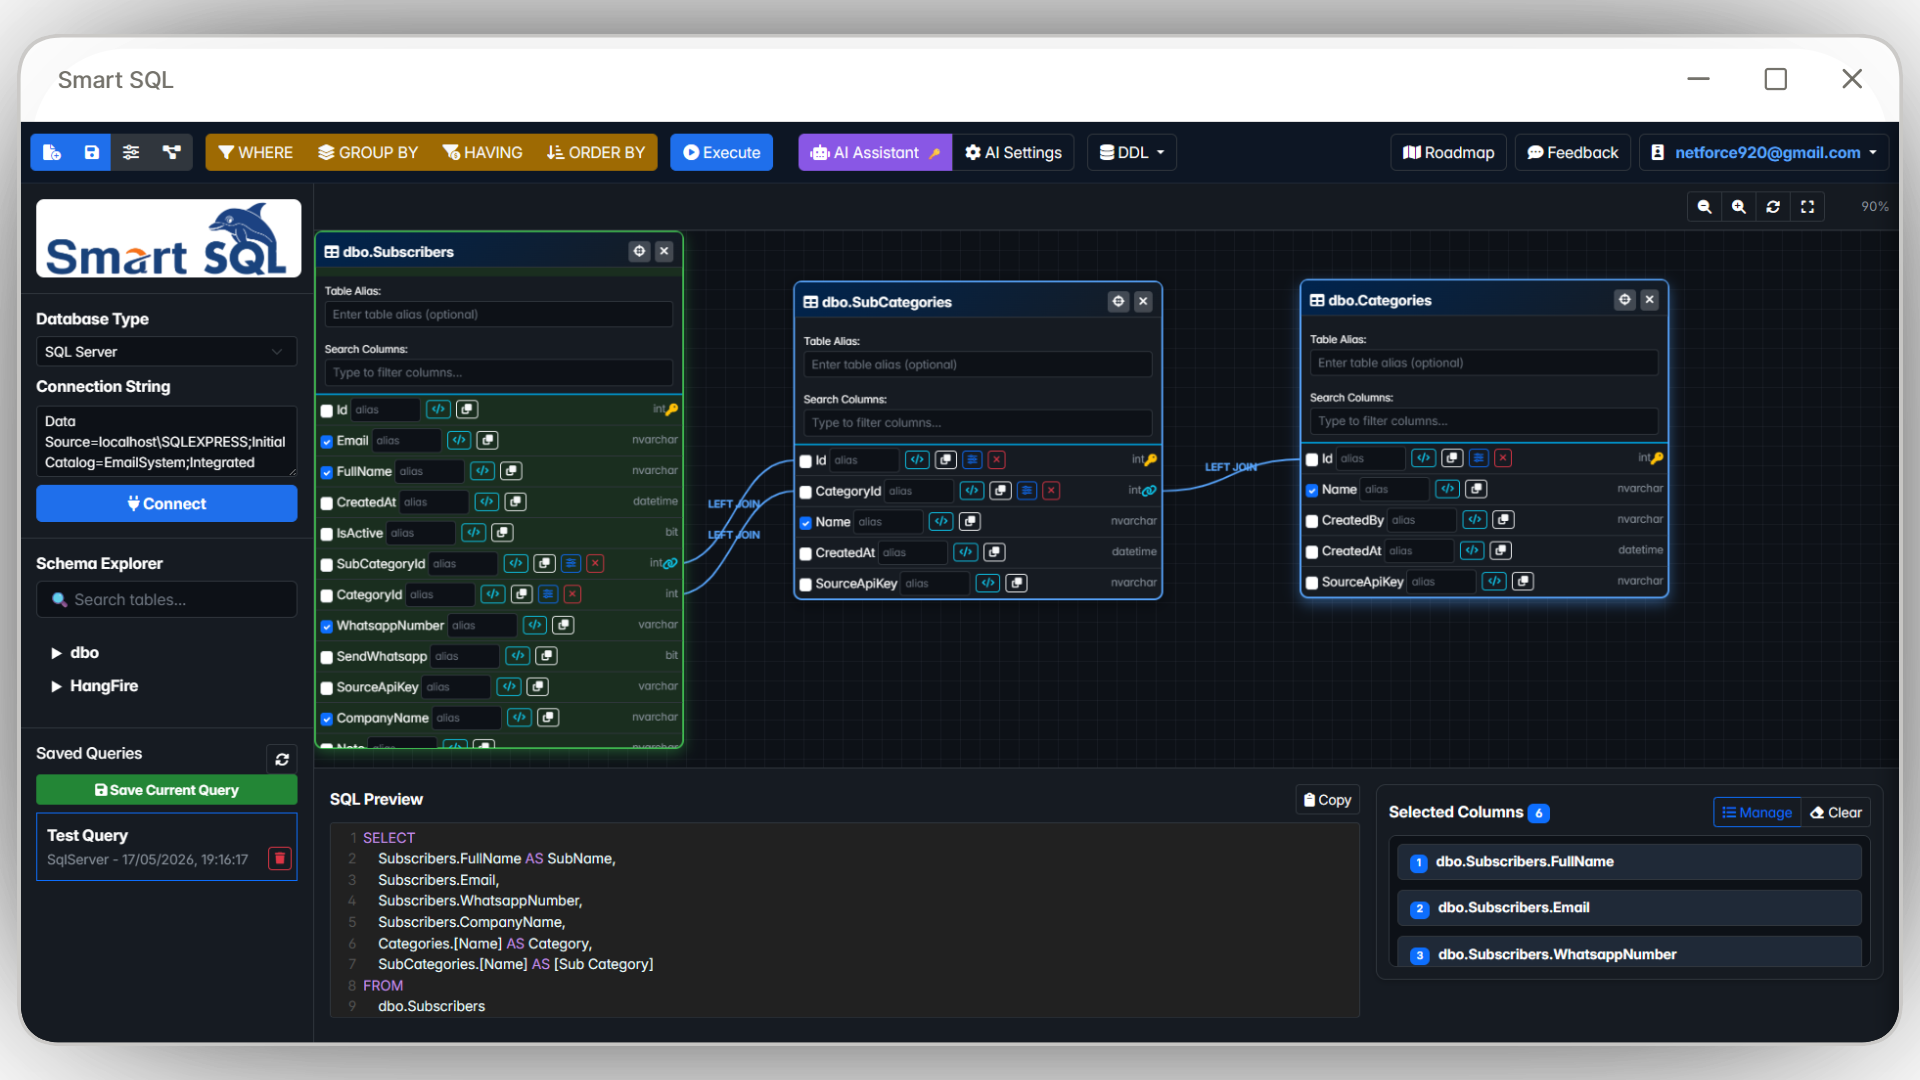Open the sliders settings icon in toolbar
The width and height of the screenshot is (1920, 1080).
131,152
